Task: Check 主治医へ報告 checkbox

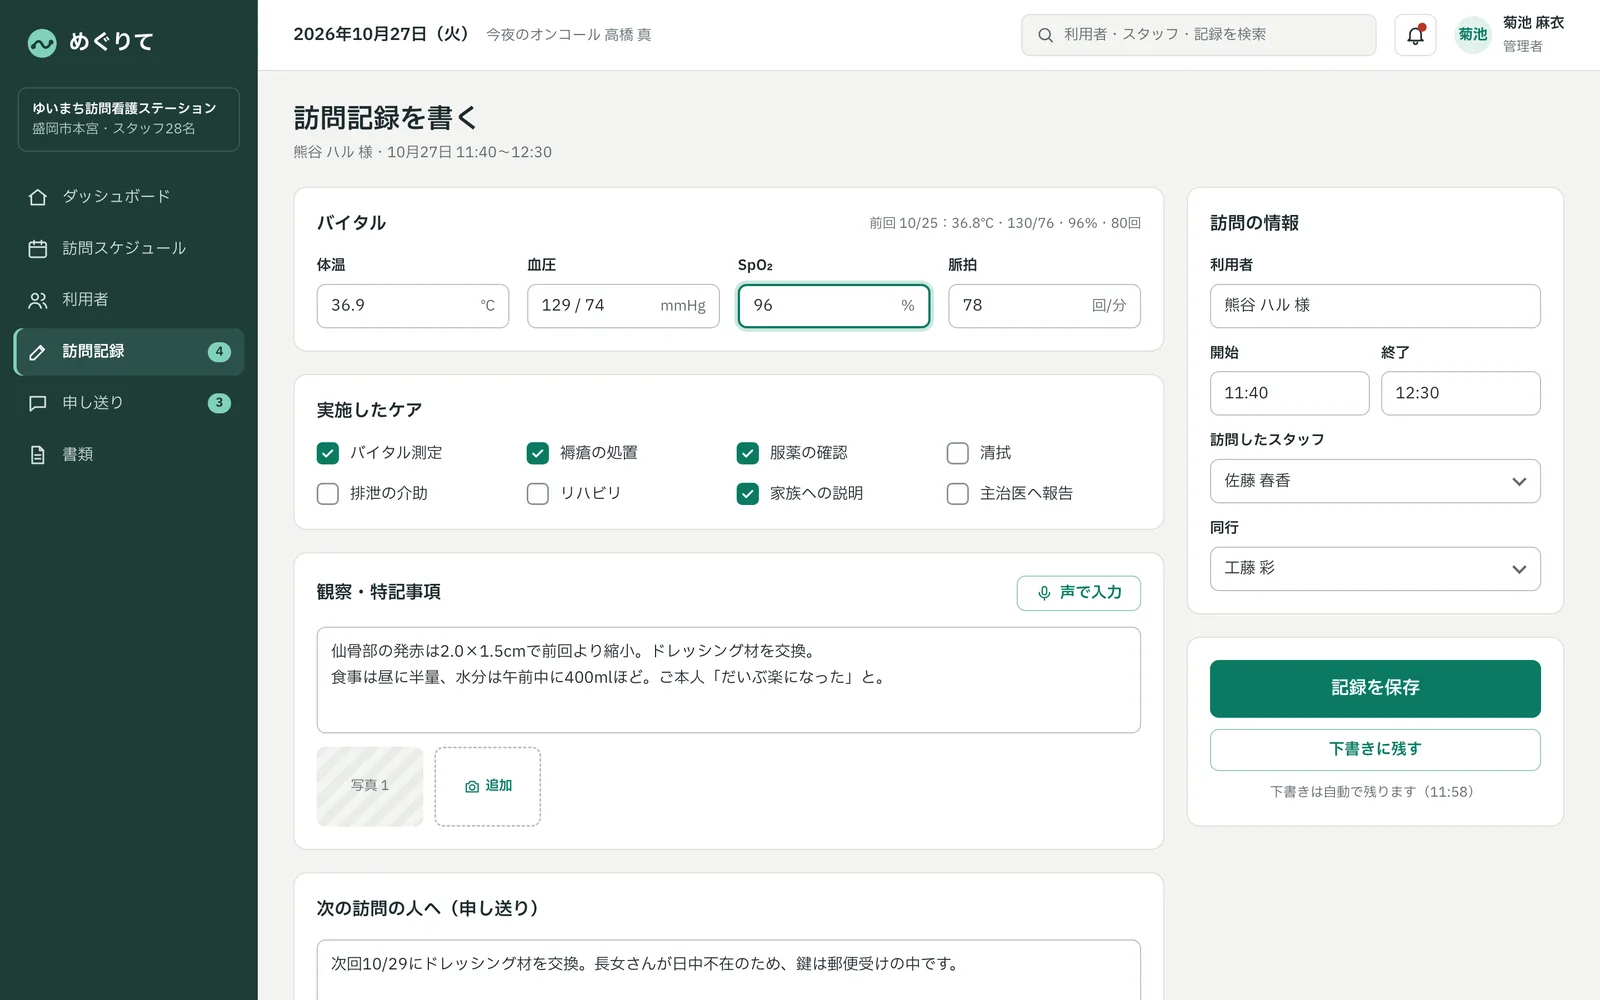Action: pyautogui.click(x=958, y=494)
